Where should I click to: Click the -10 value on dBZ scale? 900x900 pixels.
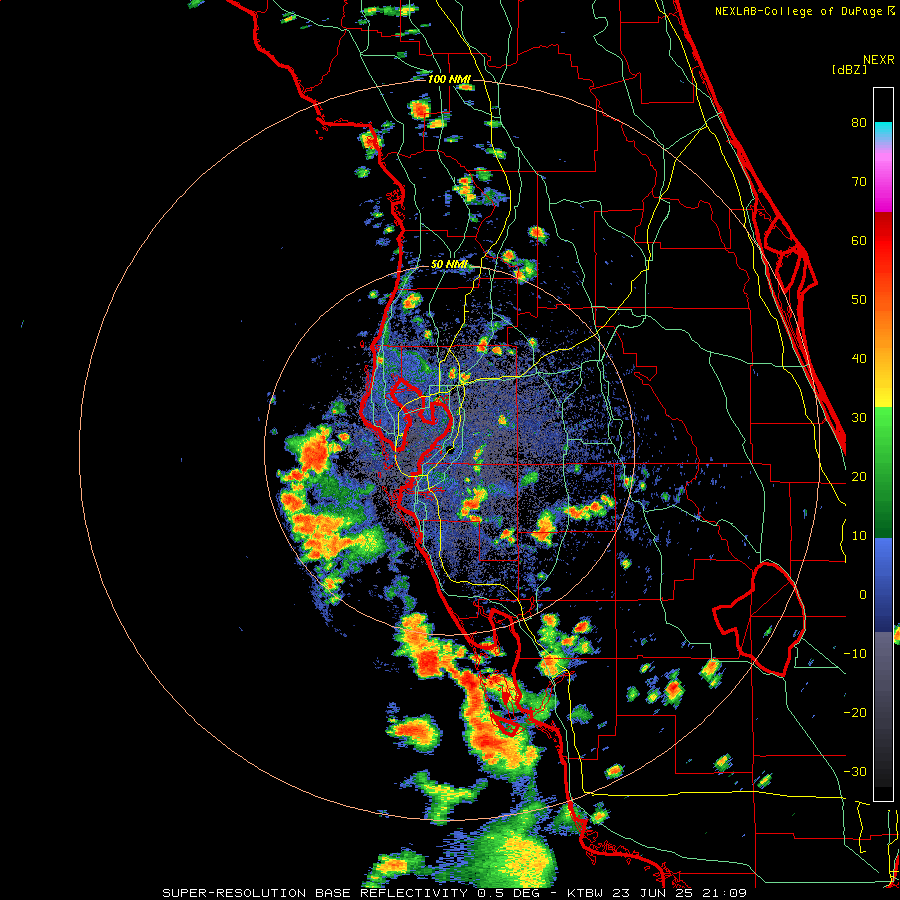(855, 654)
